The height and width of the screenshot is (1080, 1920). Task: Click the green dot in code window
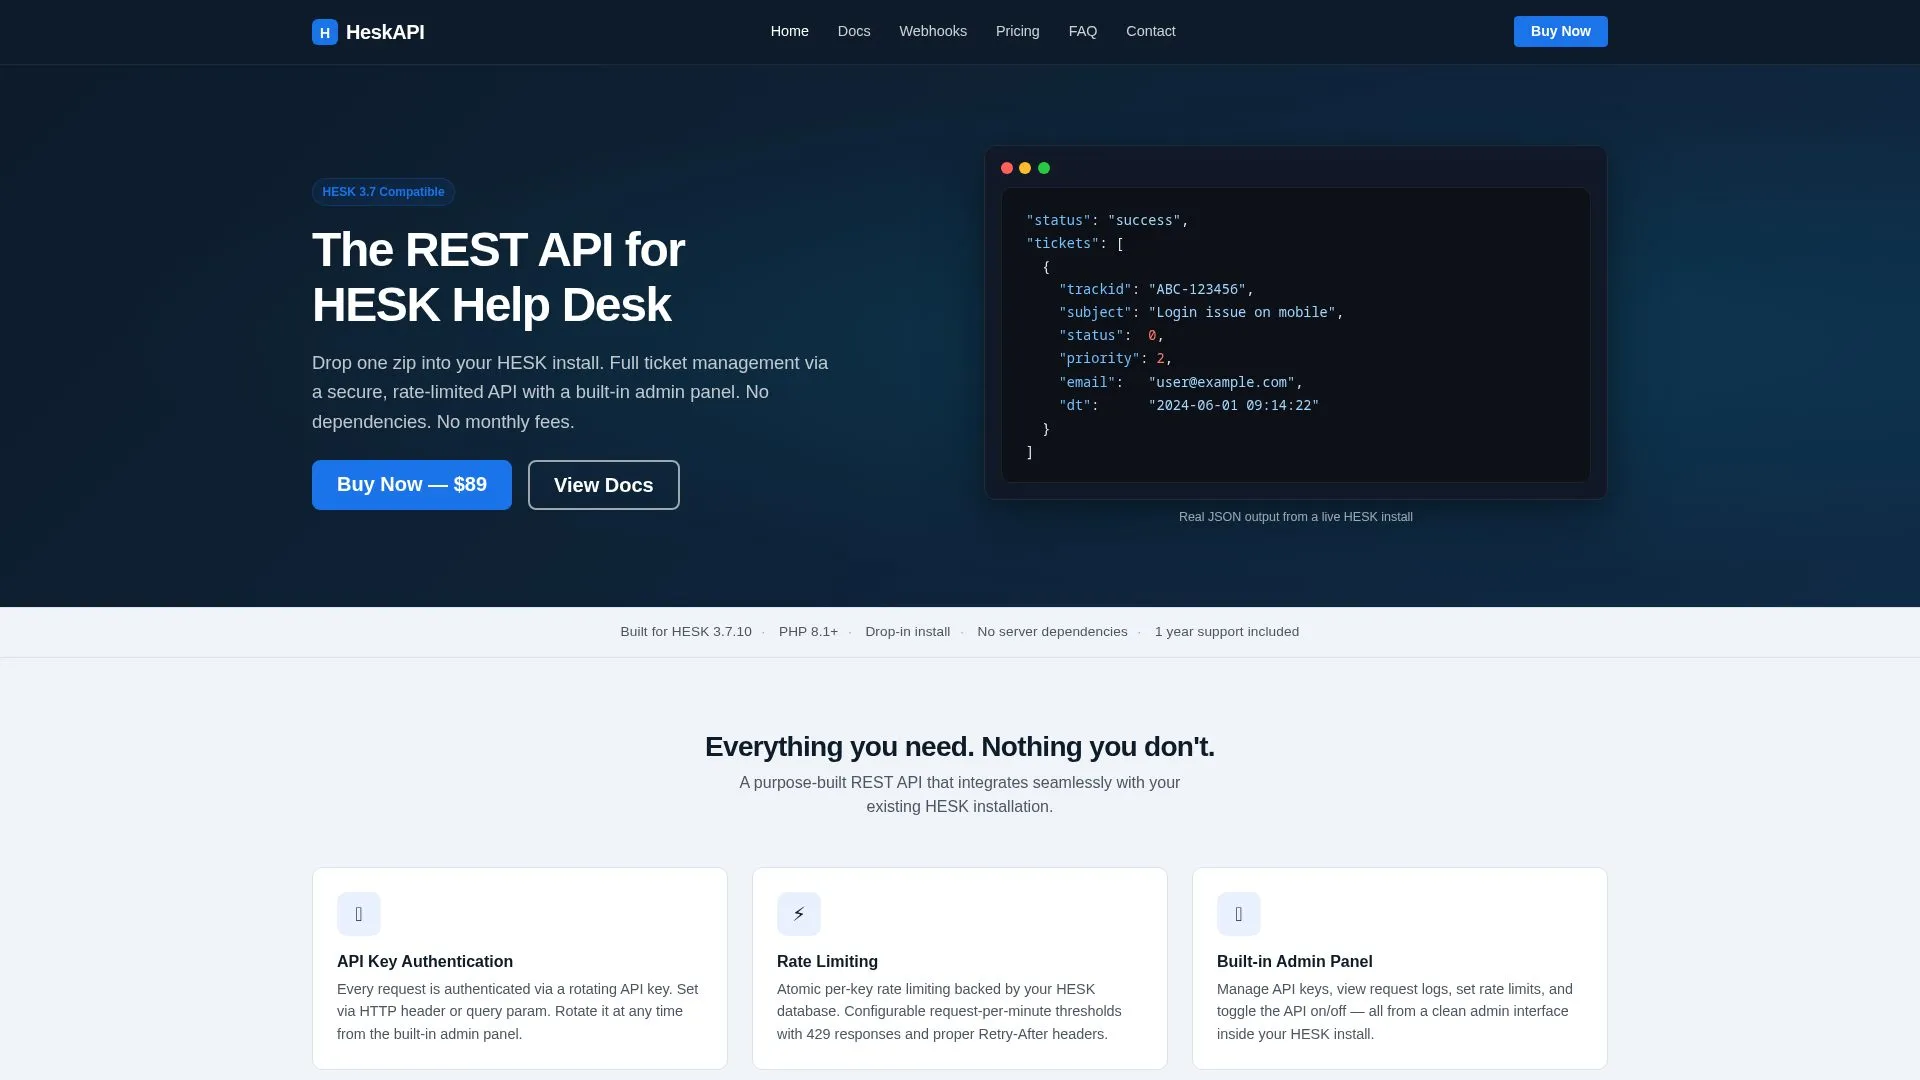click(x=1044, y=168)
